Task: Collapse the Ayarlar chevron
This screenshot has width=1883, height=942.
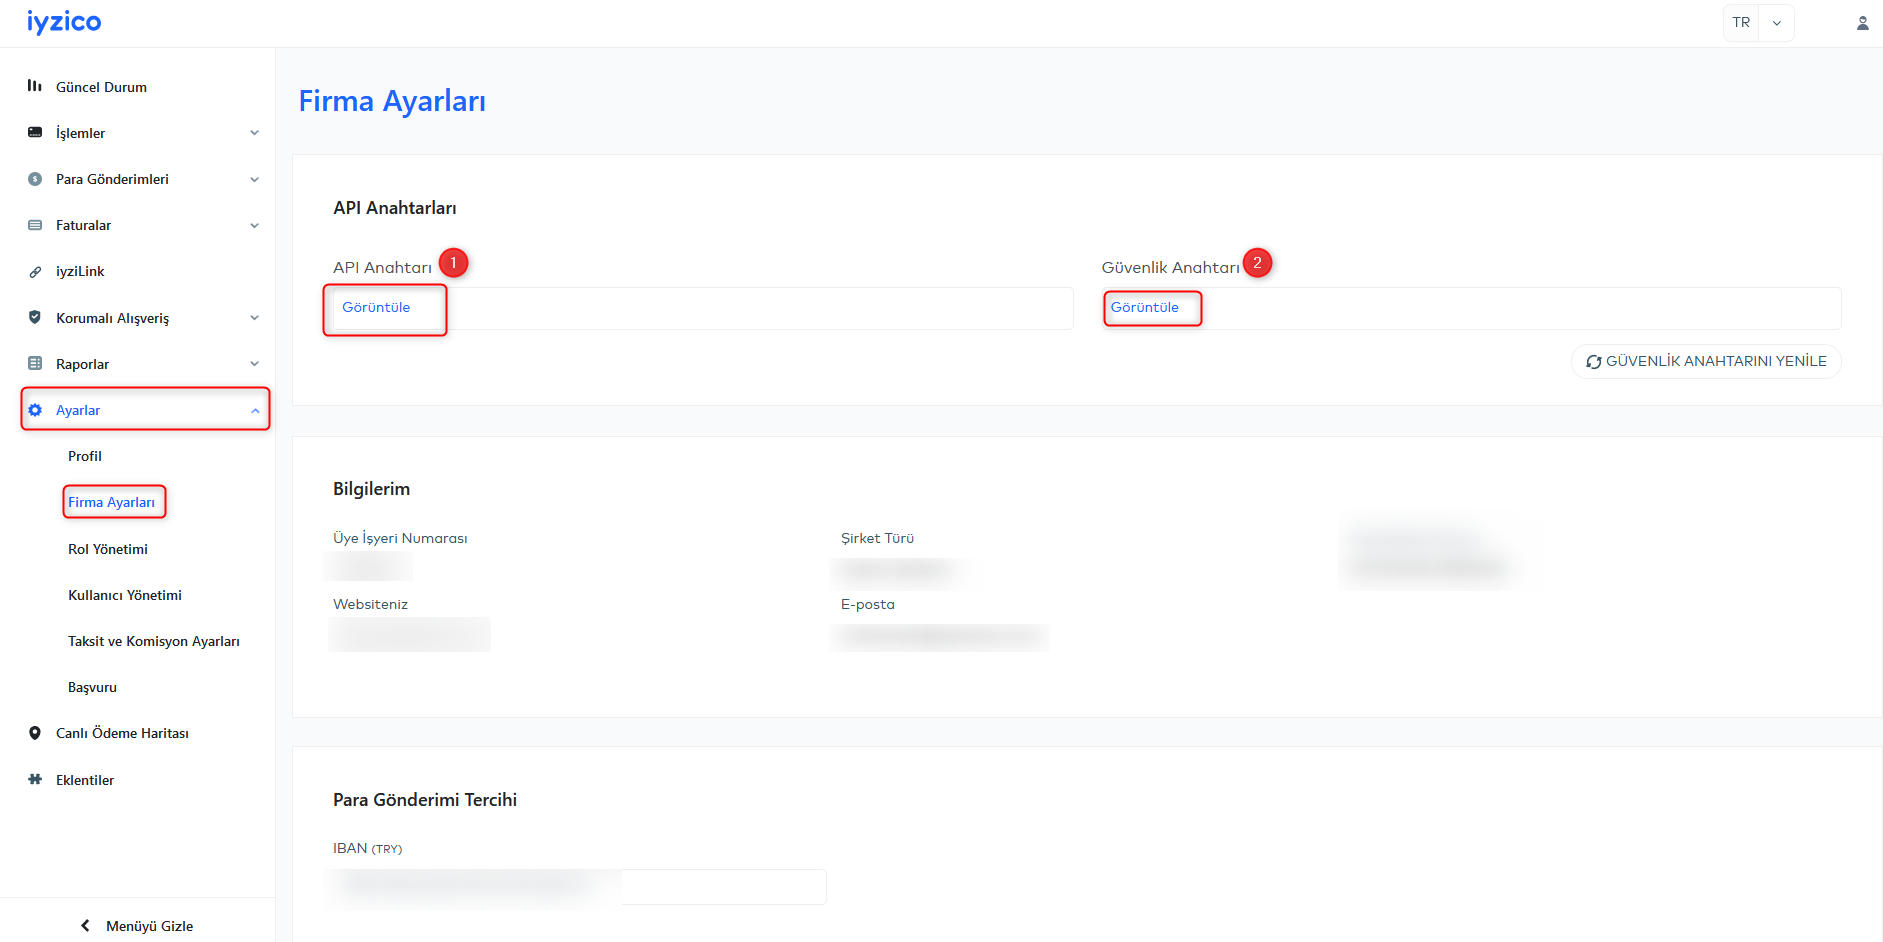Action: pyautogui.click(x=254, y=410)
